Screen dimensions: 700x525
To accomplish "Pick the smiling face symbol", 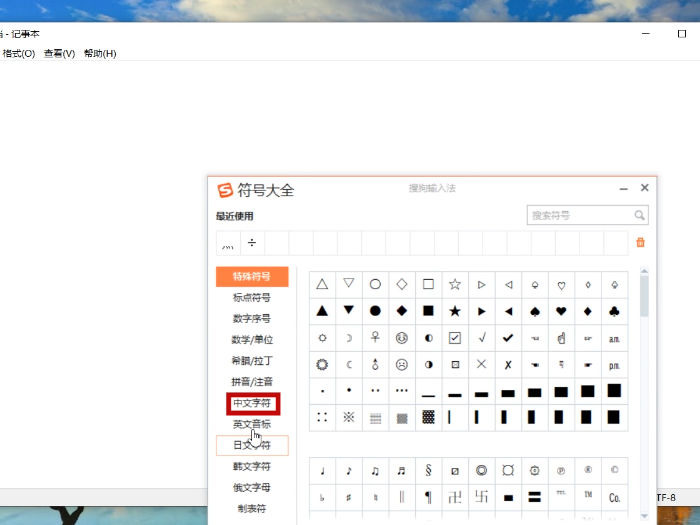I will point(402,338).
